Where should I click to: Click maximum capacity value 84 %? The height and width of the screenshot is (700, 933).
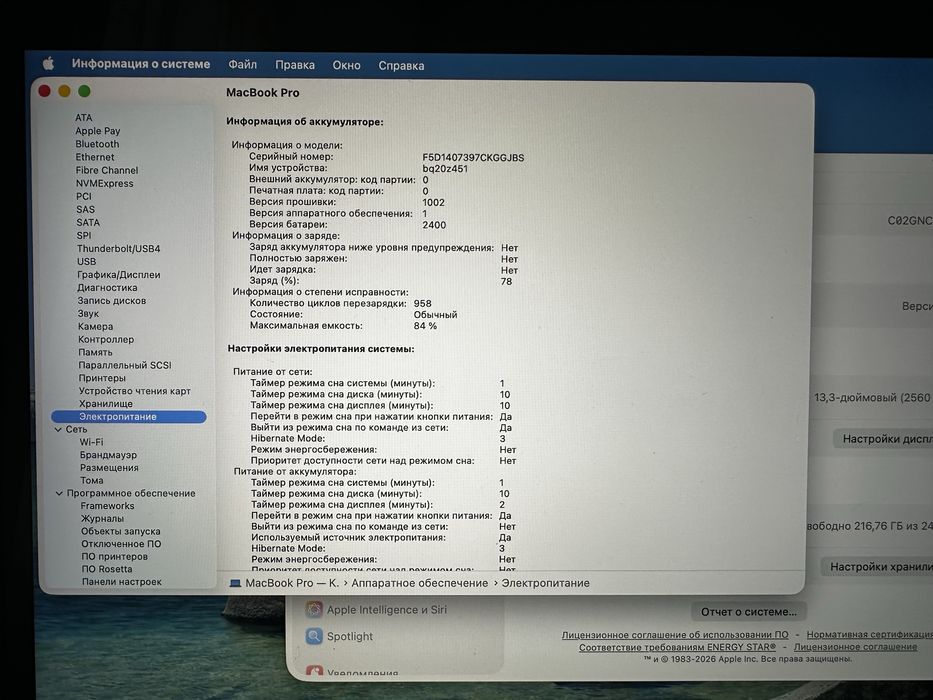(425, 326)
